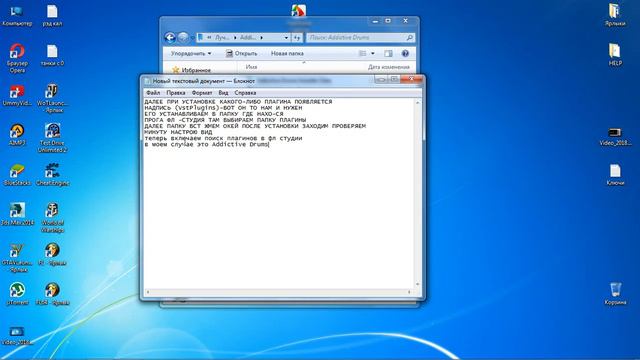Click the Луч... segment in Explorer address bar
The image size is (640, 360).
[x=222, y=38]
